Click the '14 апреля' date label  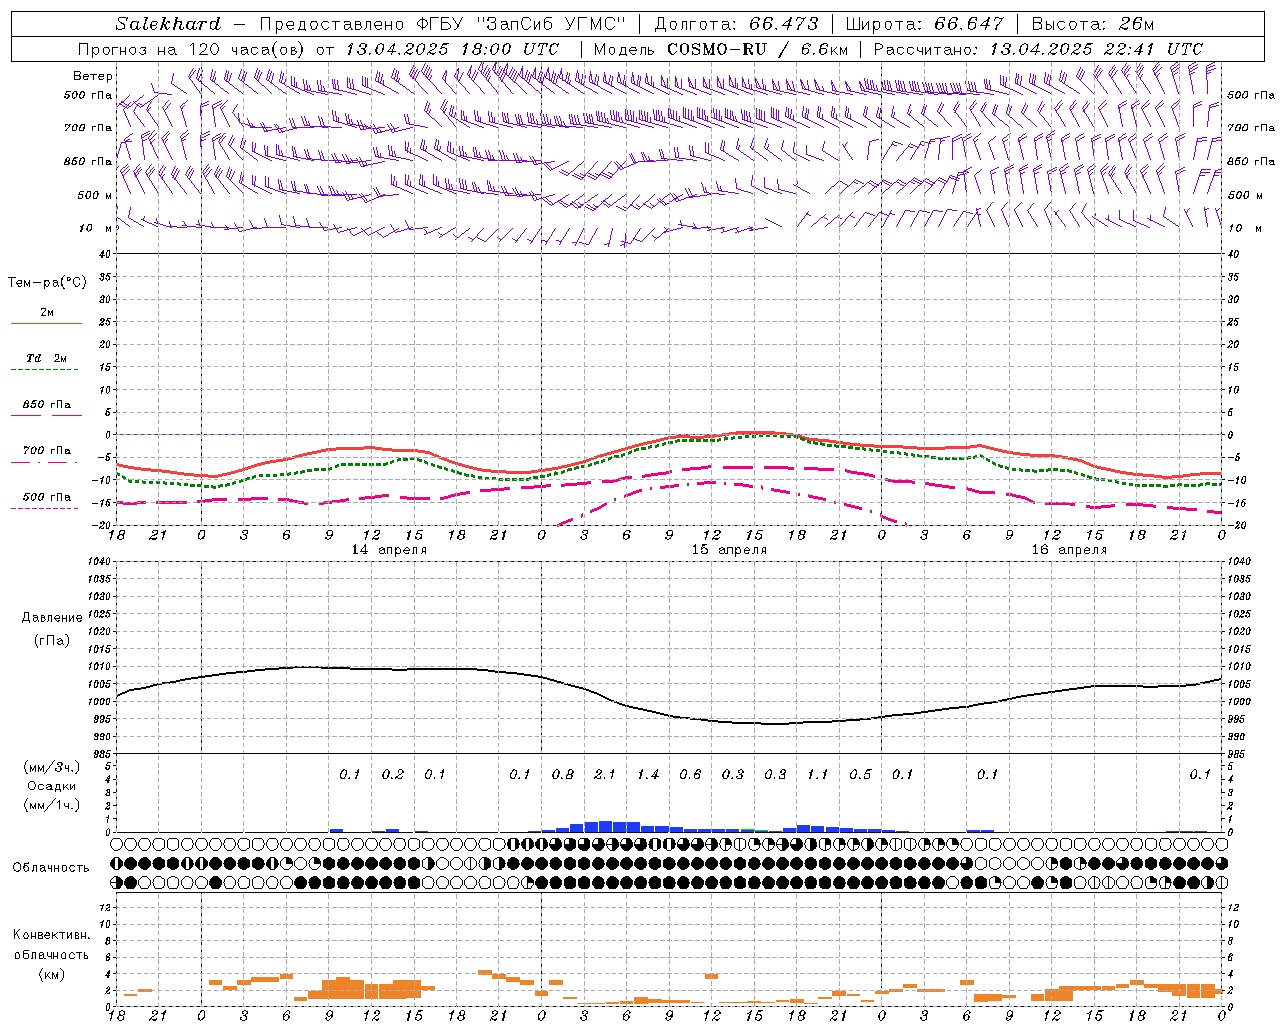pyautogui.click(x=389, y=550)
